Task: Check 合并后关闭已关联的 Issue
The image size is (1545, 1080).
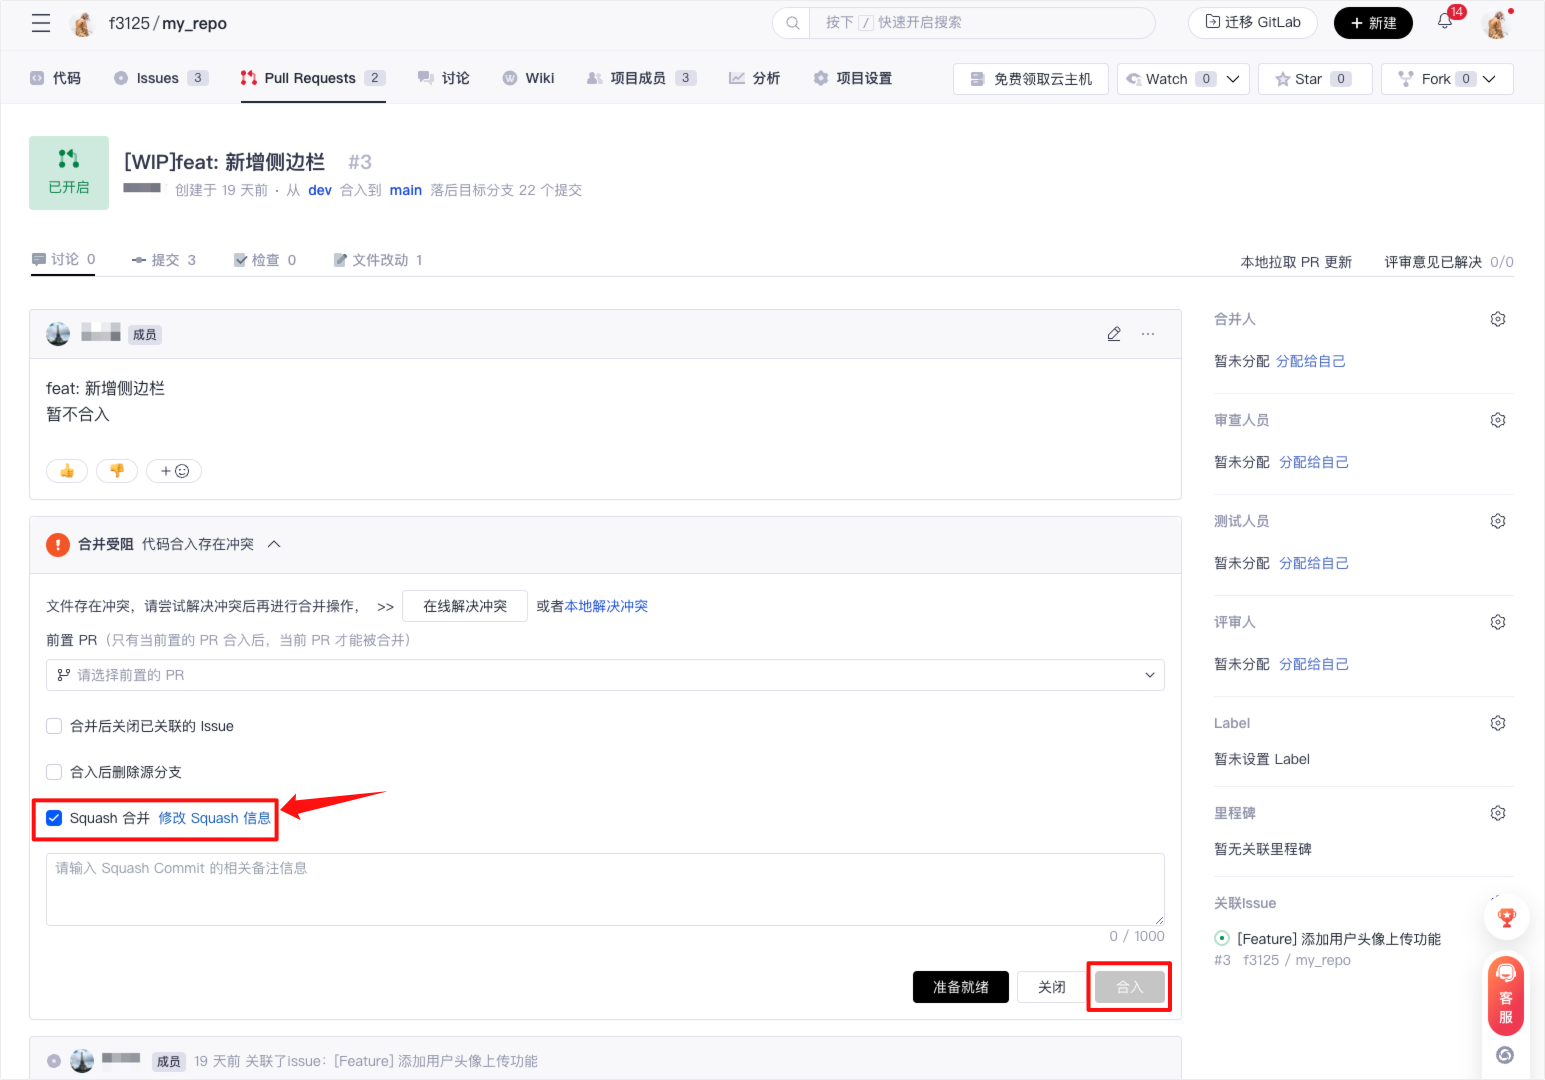Action: tap(54, 725)
